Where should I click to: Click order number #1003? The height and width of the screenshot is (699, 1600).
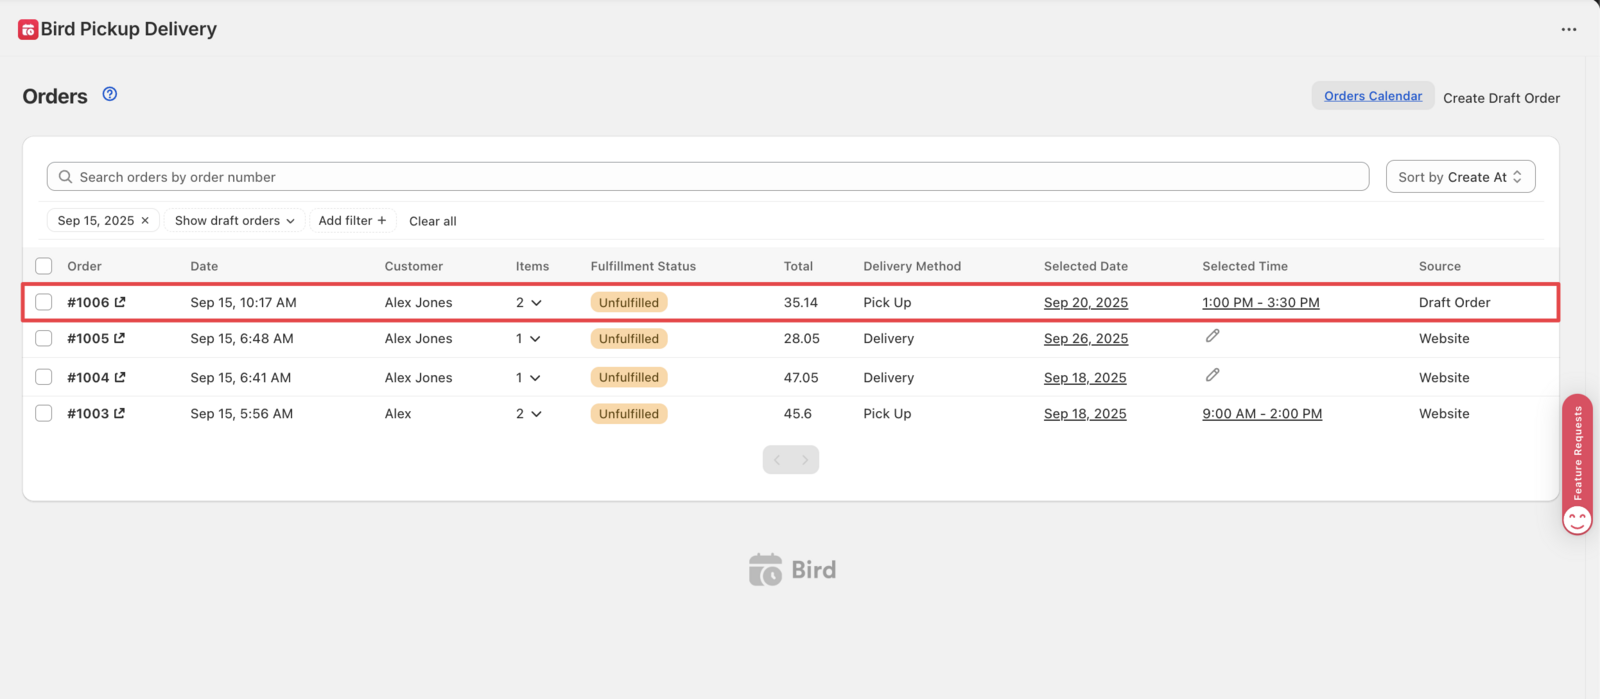[88, 413]
